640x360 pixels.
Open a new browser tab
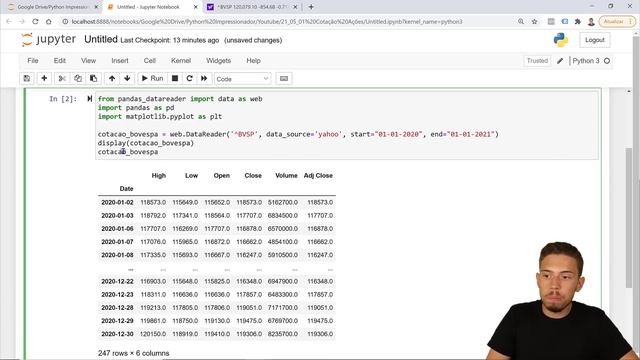pyautogui.click(x=311, y=7)
